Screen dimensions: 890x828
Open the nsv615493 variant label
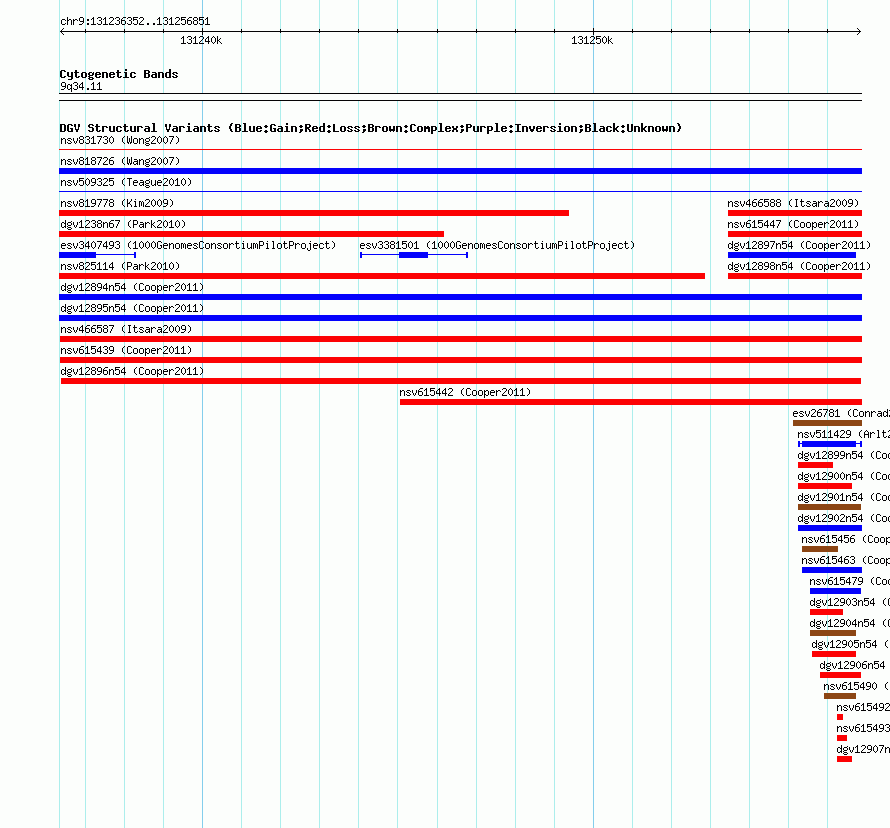(863, 728)
